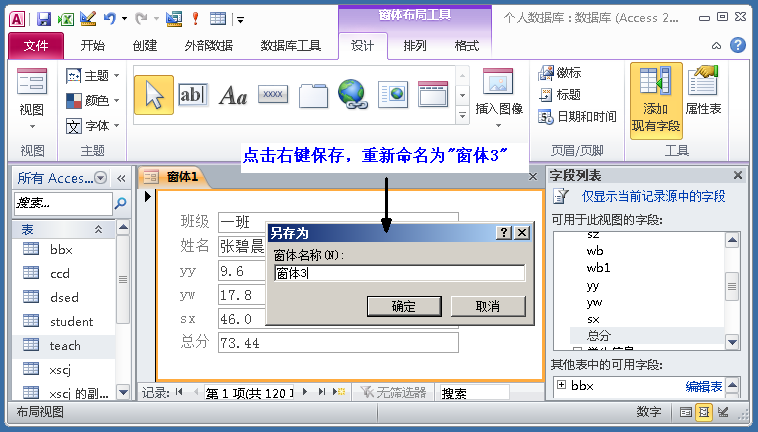Click the help question mark icon
Image resolution: width=758 pixels, height=432 pixels.
(x=738, y=45)
